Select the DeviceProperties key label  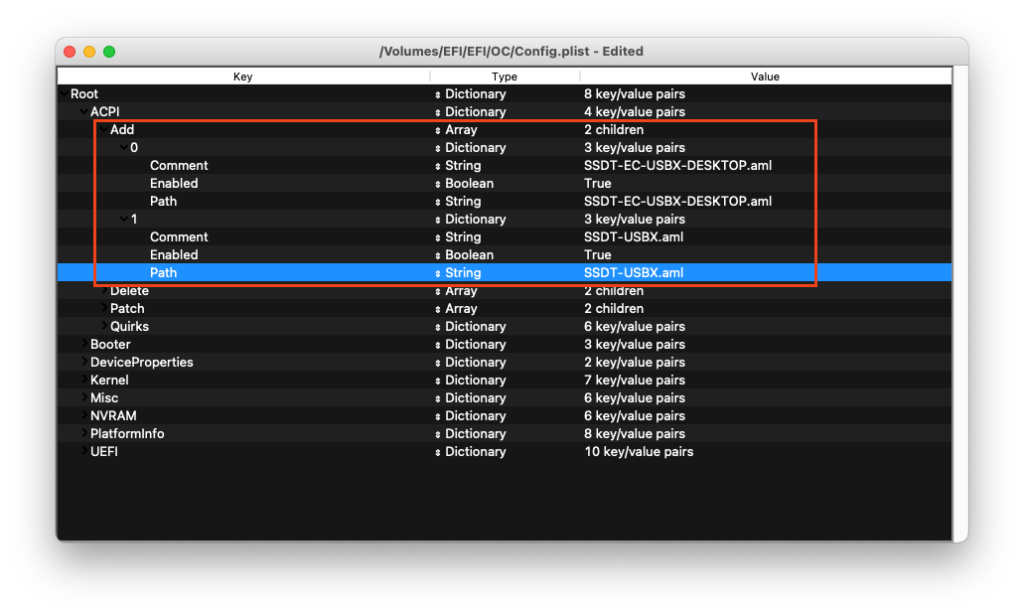tap(142, 362)
